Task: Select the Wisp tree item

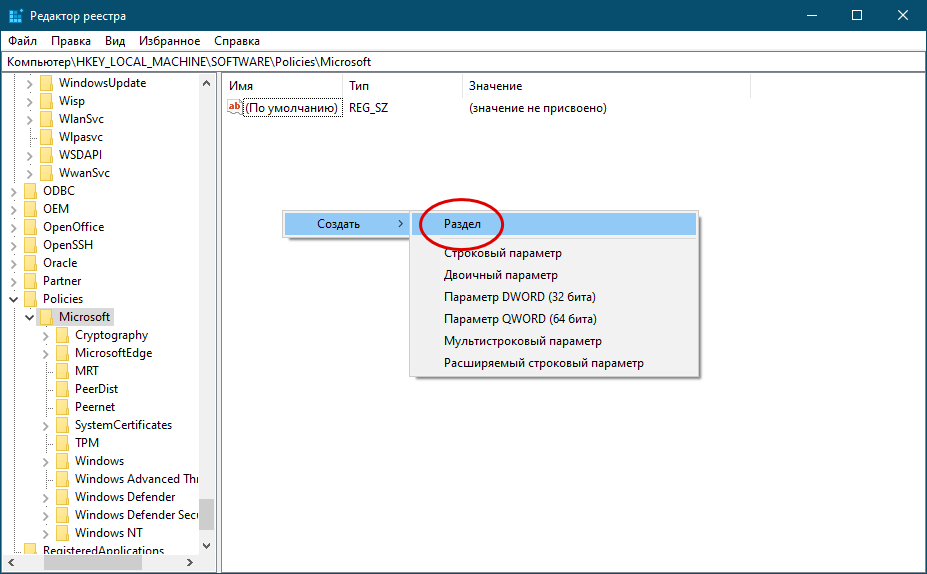Action: (x=72, y=101)
